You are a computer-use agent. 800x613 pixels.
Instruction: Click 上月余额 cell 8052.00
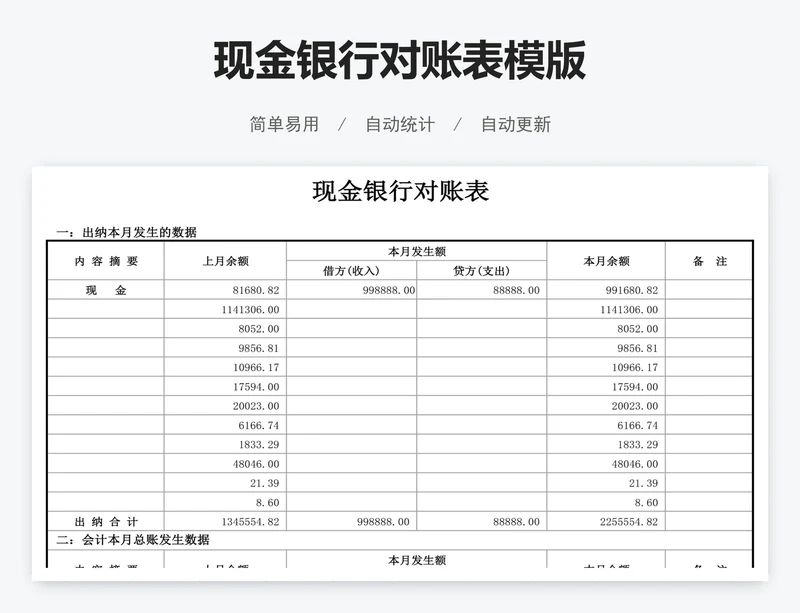pyautogui.click(x=226, y=329)
